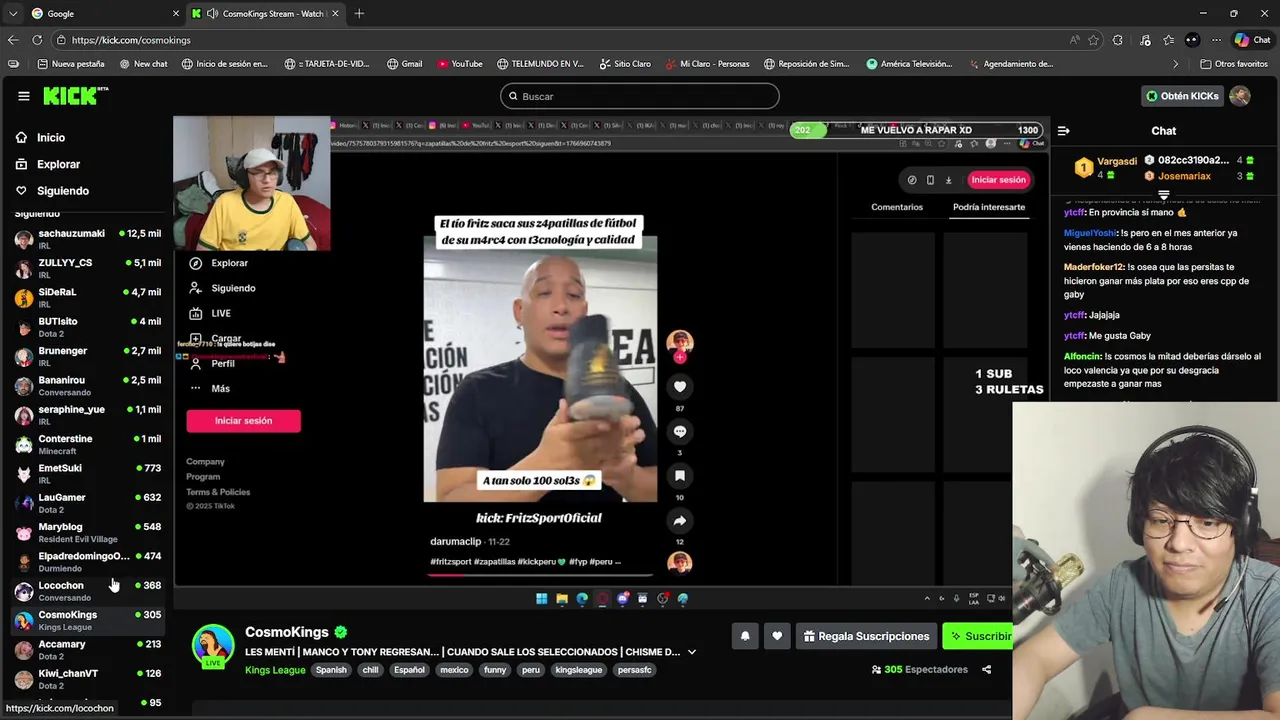Open ZULLYY_CS channel in following list
The image size is (1280, 720).
pyautogui.click(x=88, y=268)
